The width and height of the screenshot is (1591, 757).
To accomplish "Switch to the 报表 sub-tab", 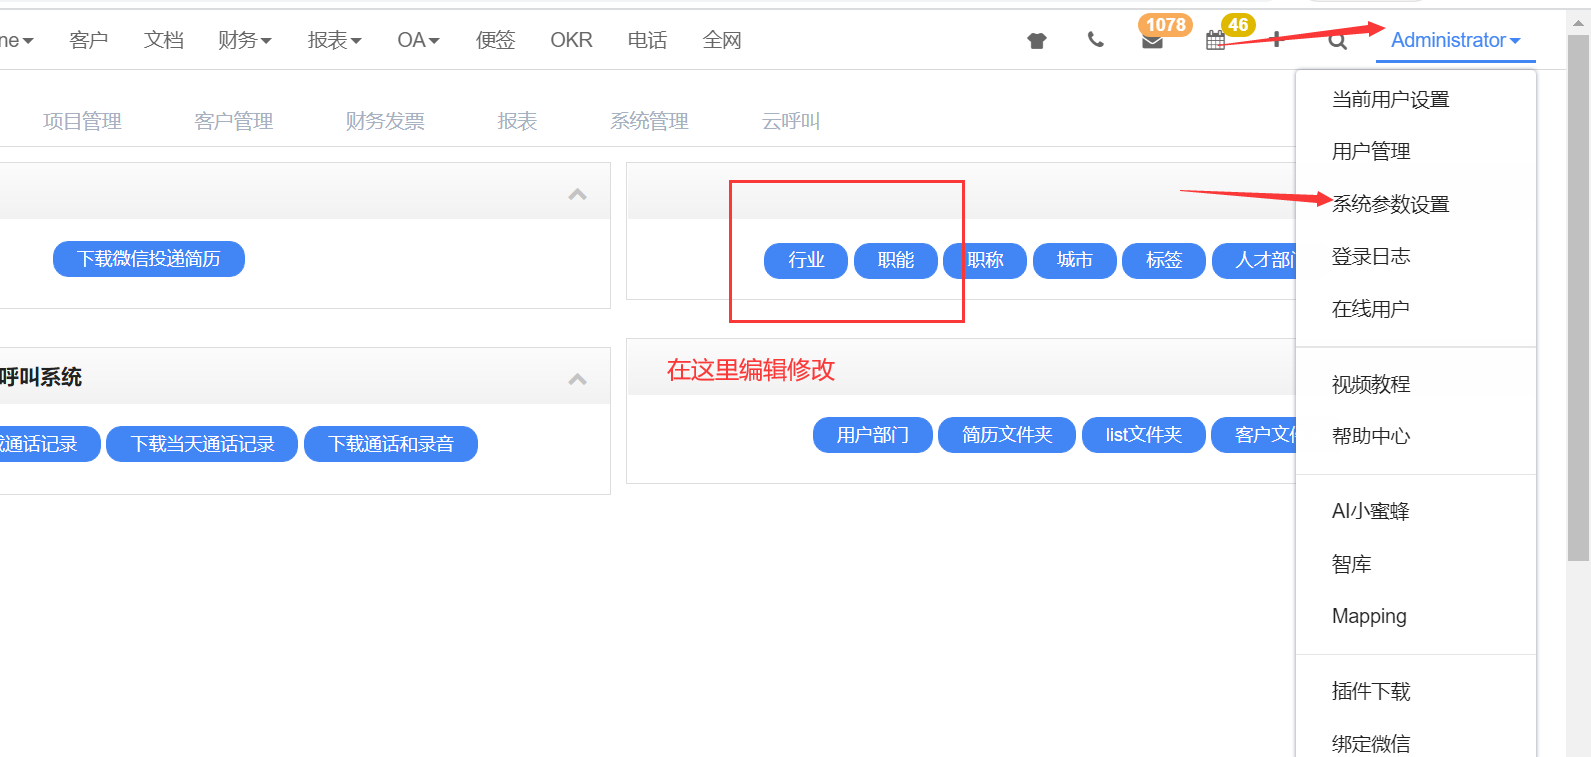I will pyautogui.click(x=517, y=121).
